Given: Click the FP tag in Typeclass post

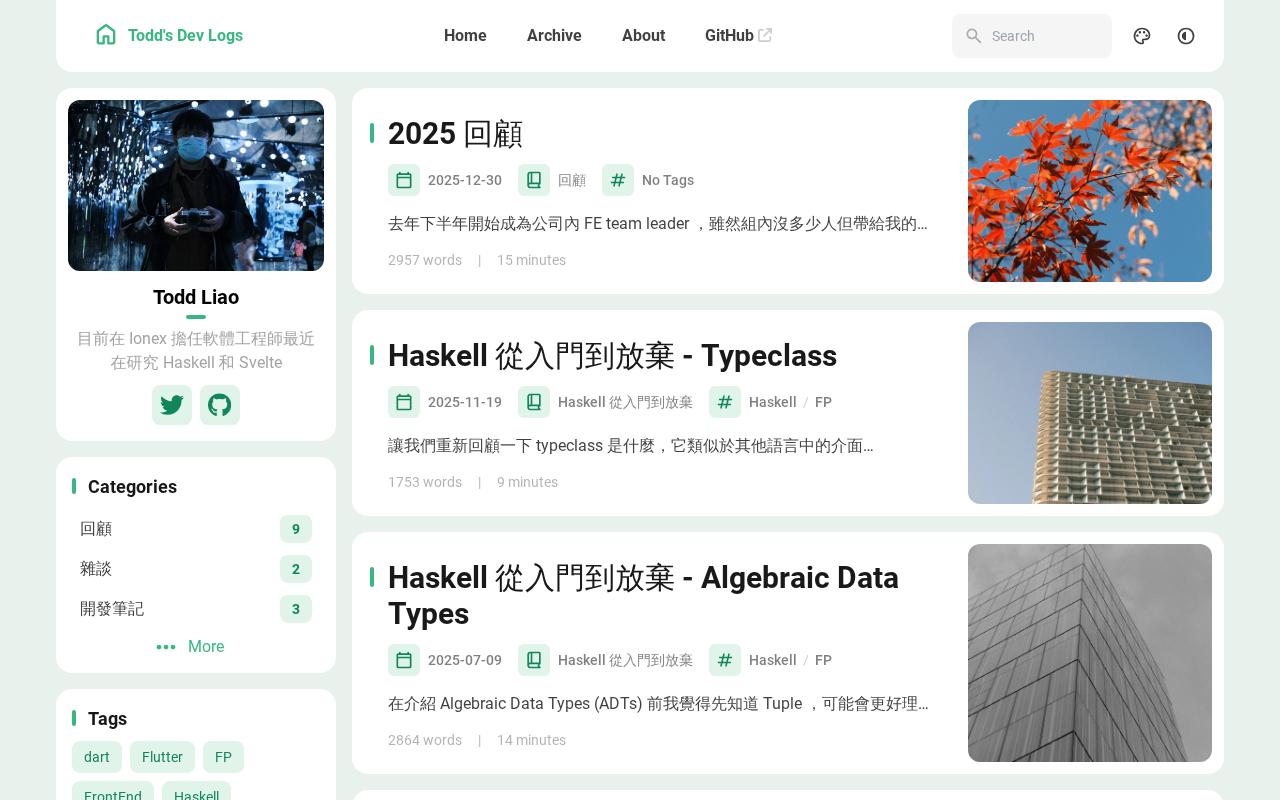Looking at the screenshot, I should pos(823,402).
